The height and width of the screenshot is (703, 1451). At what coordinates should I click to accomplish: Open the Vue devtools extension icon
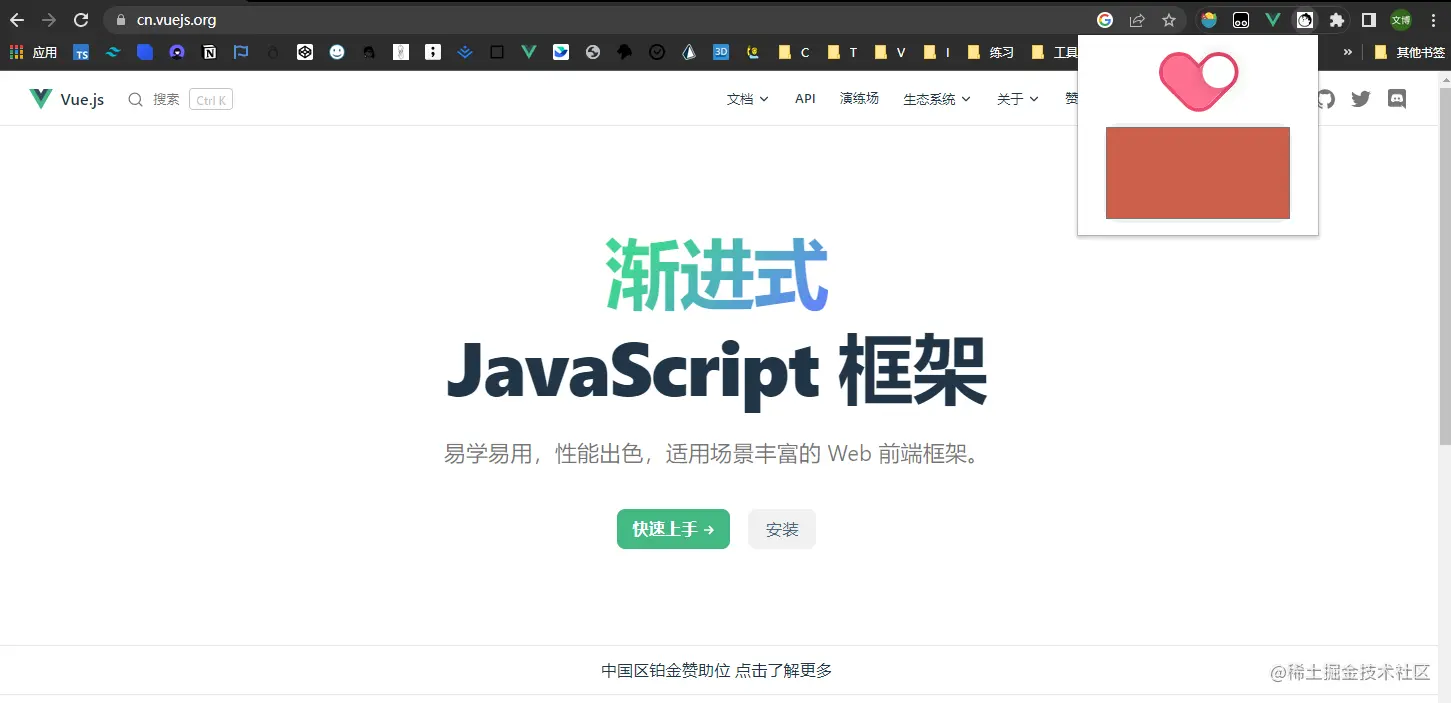pyautogui.click(x=1273, y=20)
